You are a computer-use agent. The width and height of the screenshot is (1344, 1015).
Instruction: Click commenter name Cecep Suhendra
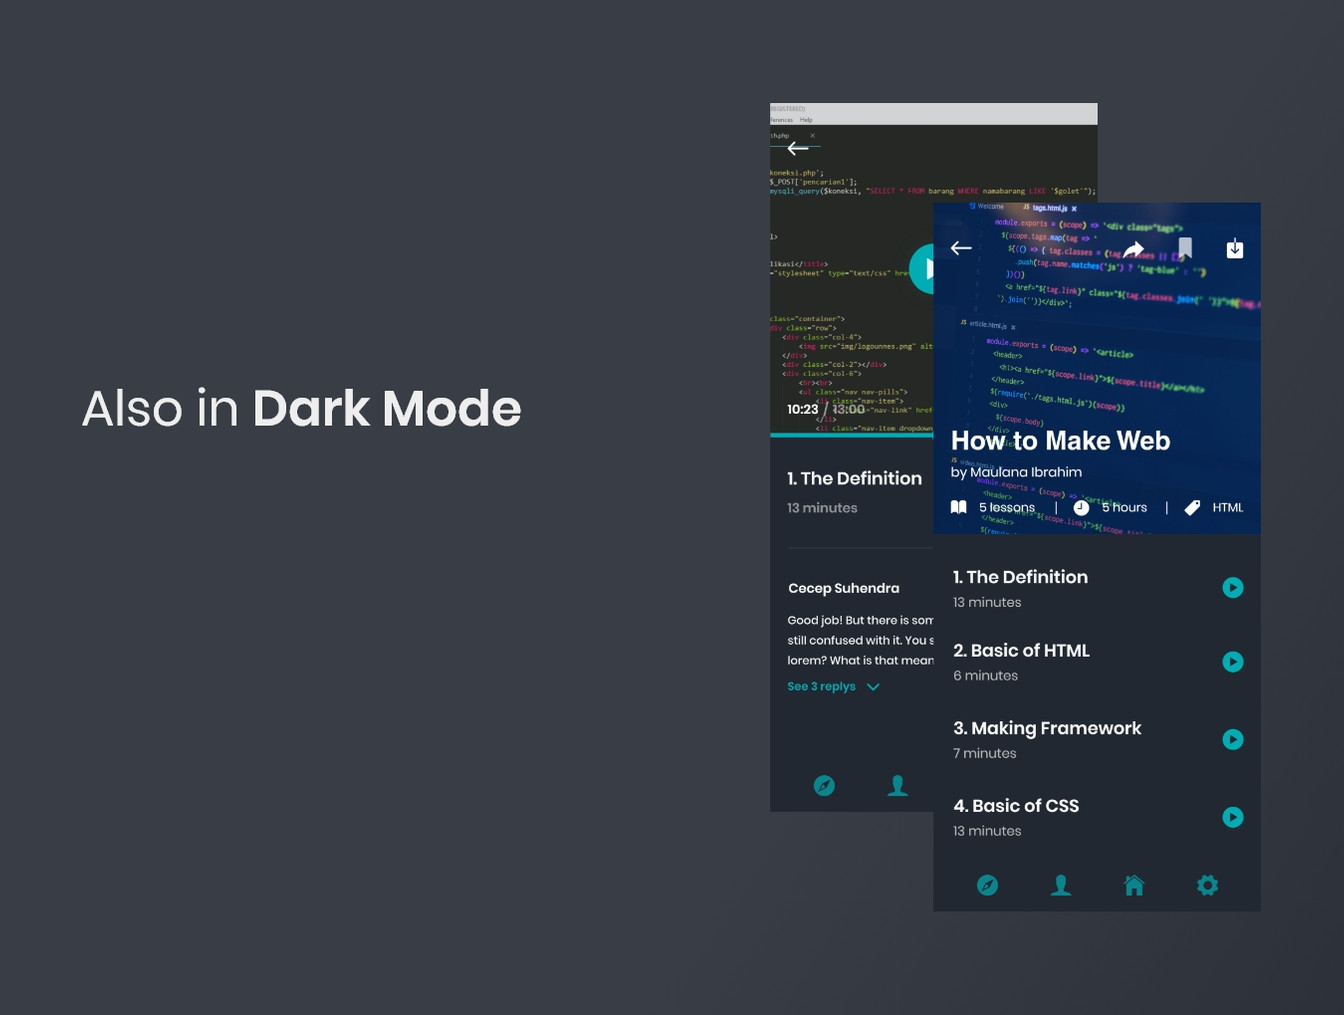(x=844, y=588)
